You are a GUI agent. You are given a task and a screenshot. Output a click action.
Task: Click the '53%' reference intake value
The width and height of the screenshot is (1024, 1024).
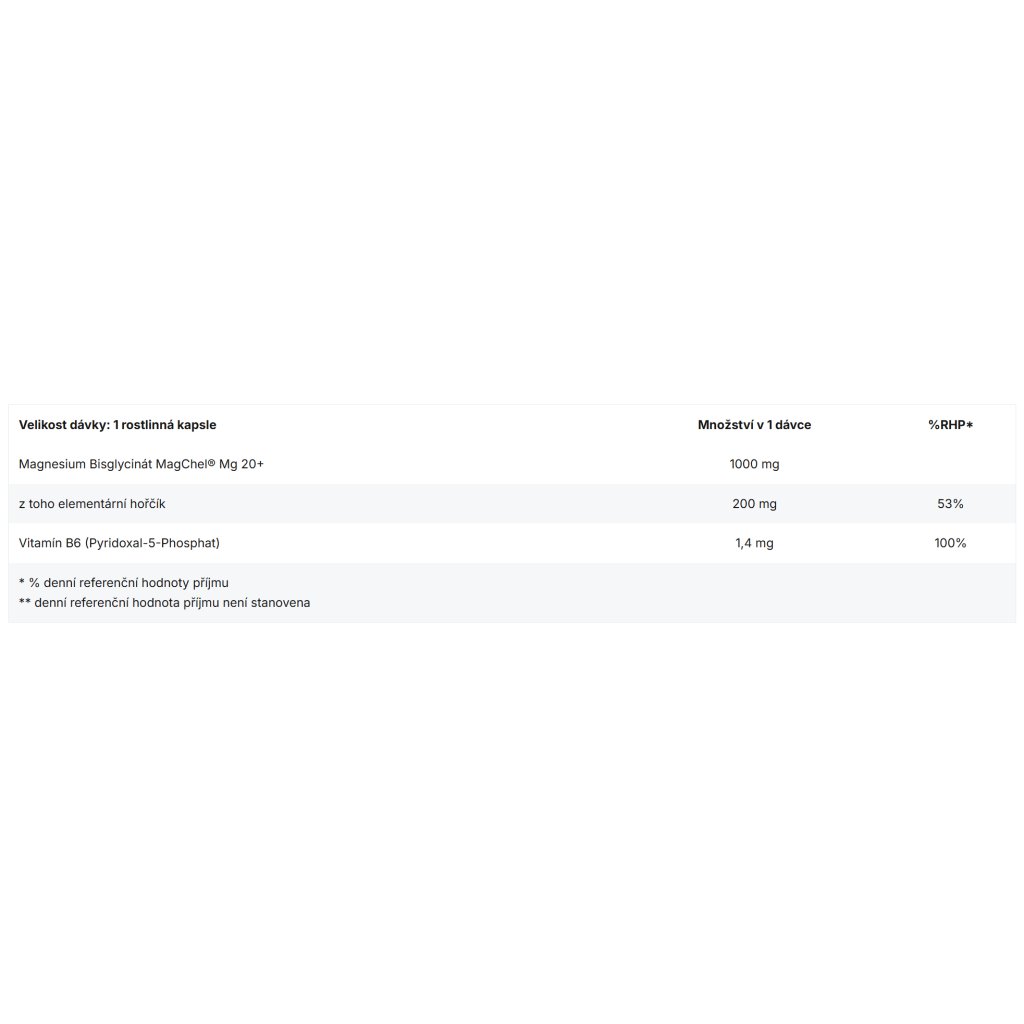pyautogui.click(x=950, y=504)
